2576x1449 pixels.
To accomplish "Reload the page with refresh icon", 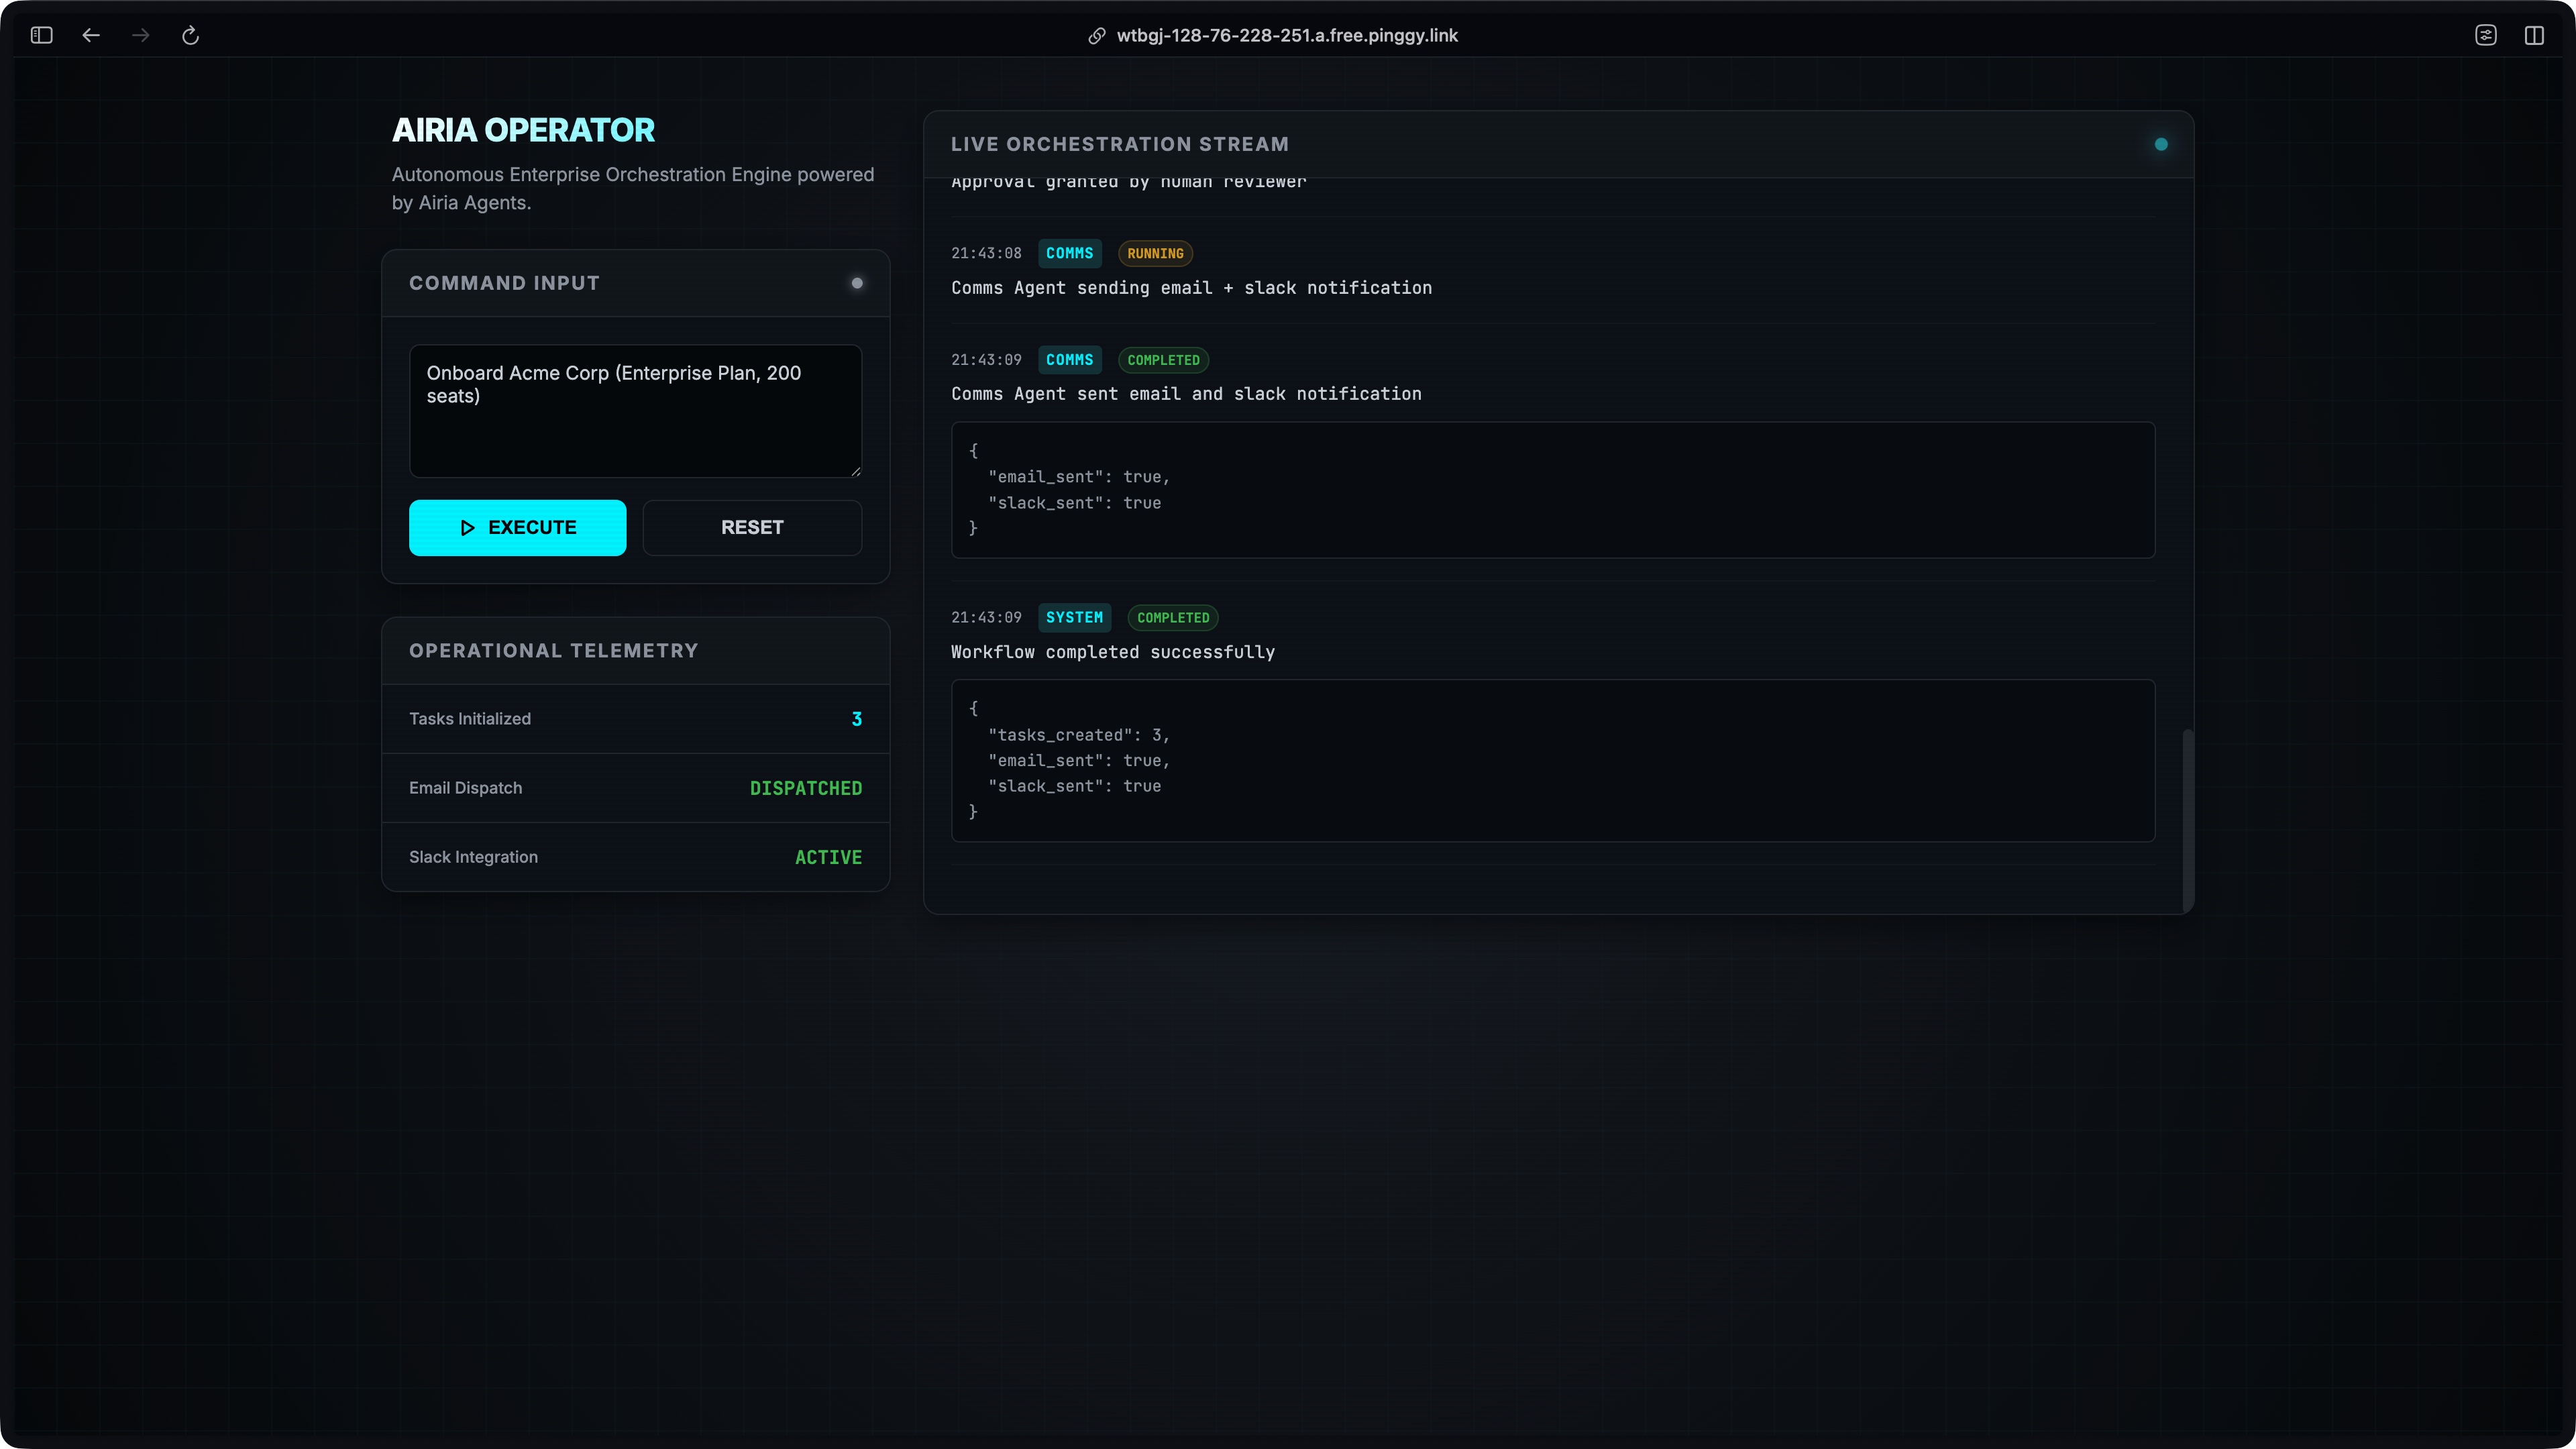I will click(x=190, y=35).
